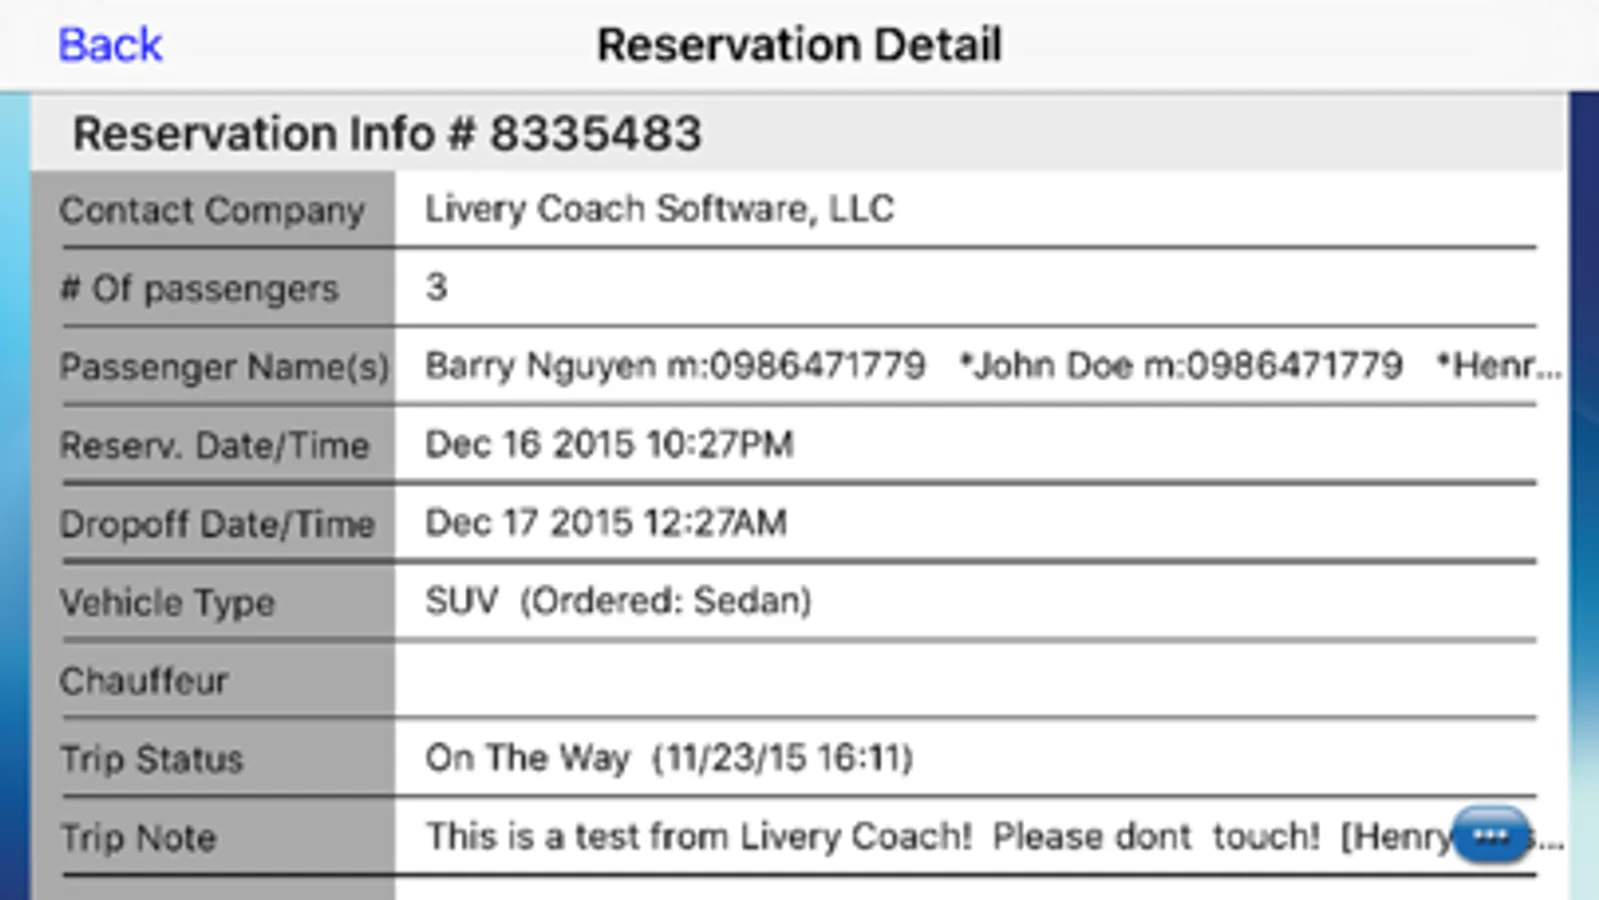Tap the Dec 17 2015 12:27AM dropoff time

point(606,523)
